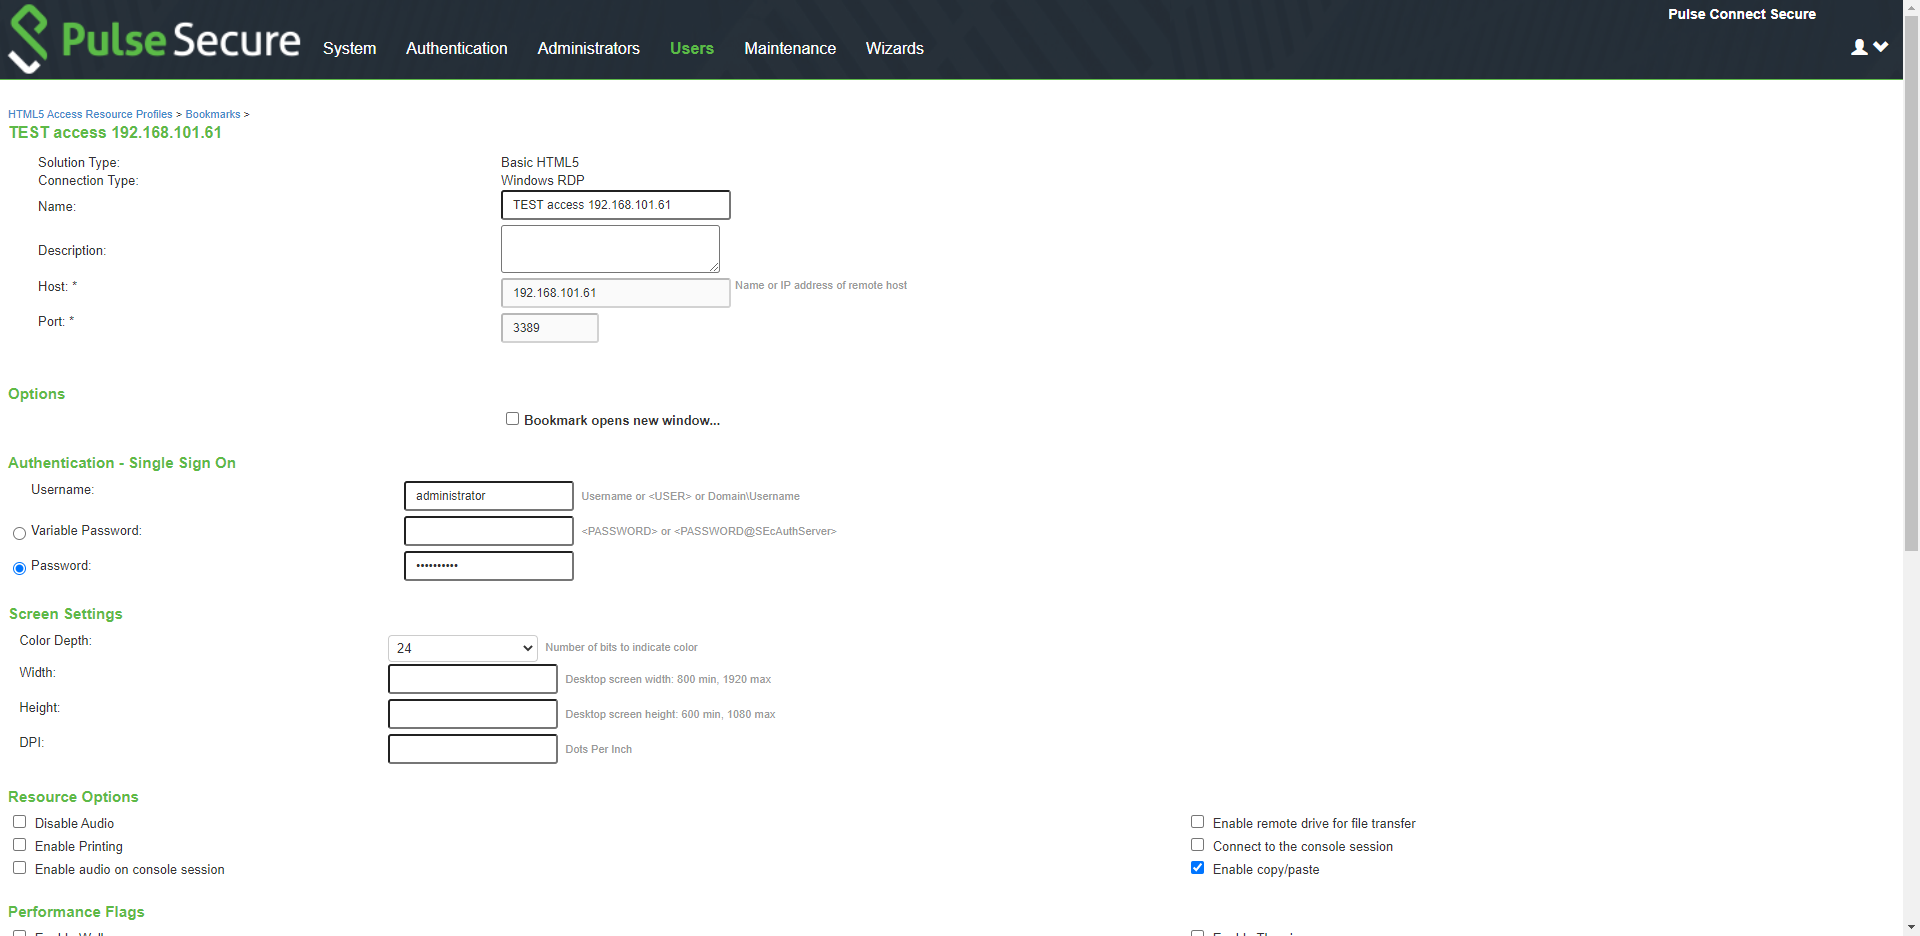
Task: Expand the user menu chevron arrow
Action: tap(1881, 47)
